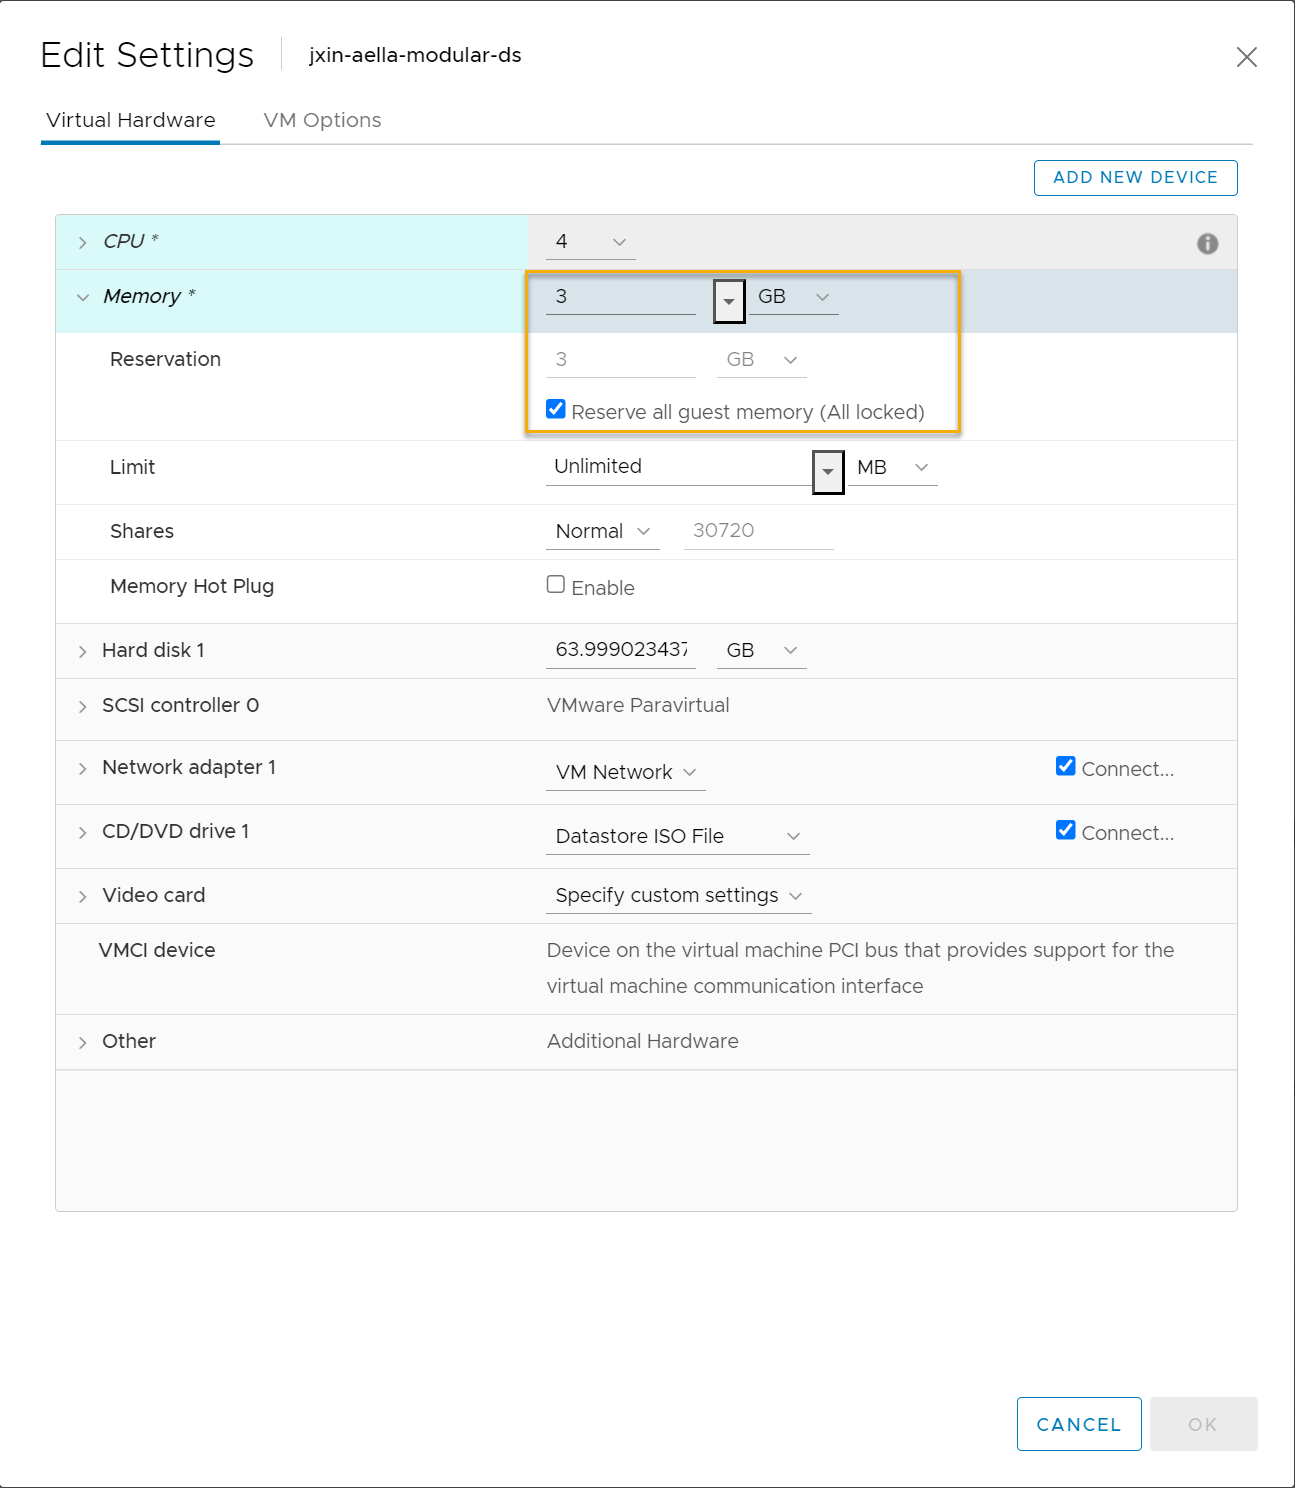Screen dimensions: 1295x1488
Task: Open the VM Network dropdown
Action: tap(625, 773)
